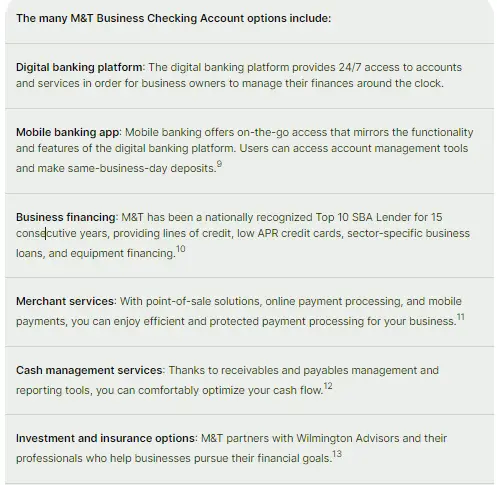The width and height of the screenshot is (497, 485).
Task: Click footnote 9 after same-business-day deposits
Action: [x=219, y=164]
